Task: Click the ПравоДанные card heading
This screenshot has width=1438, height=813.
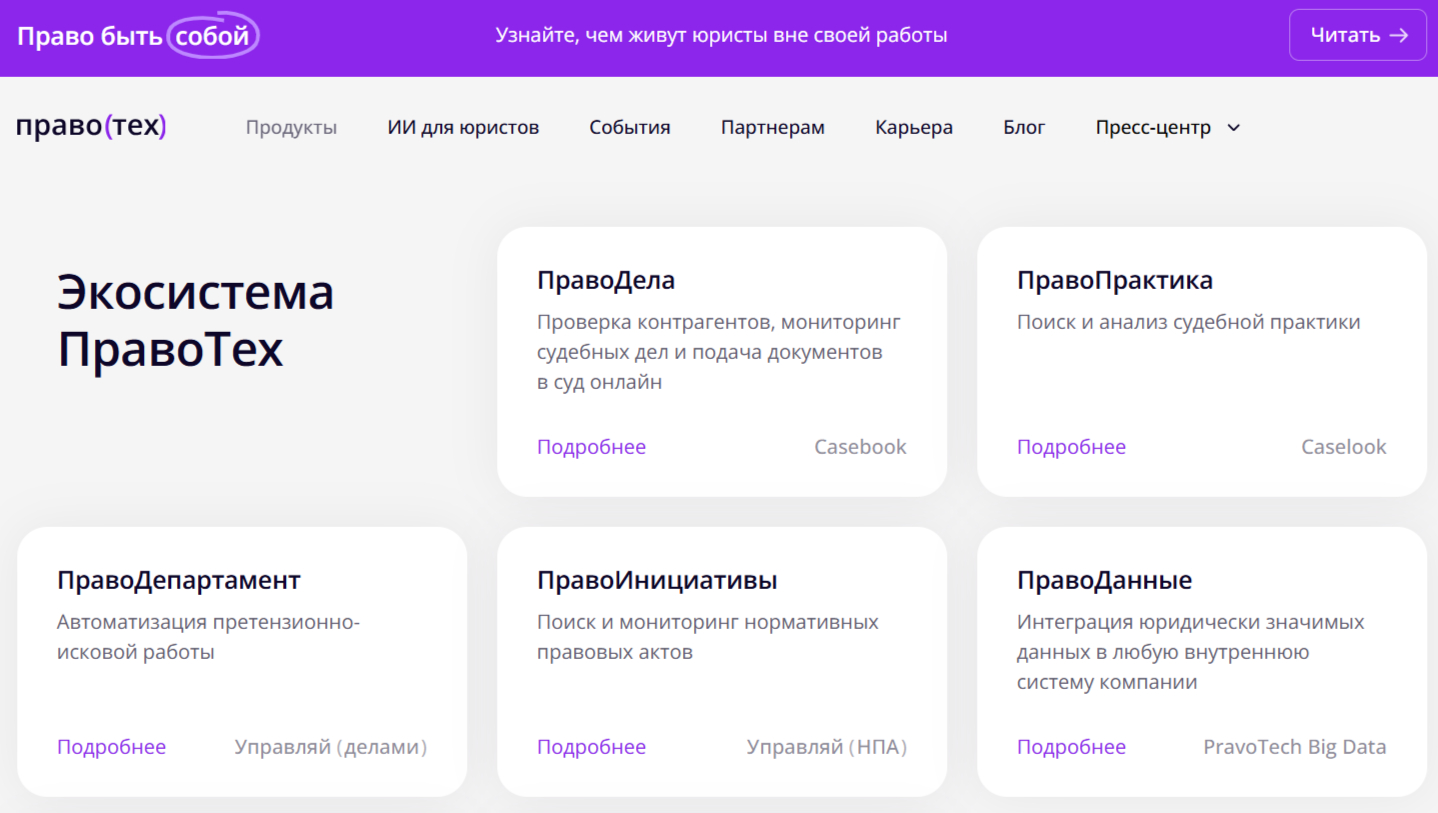Action: coord(1105,581)
